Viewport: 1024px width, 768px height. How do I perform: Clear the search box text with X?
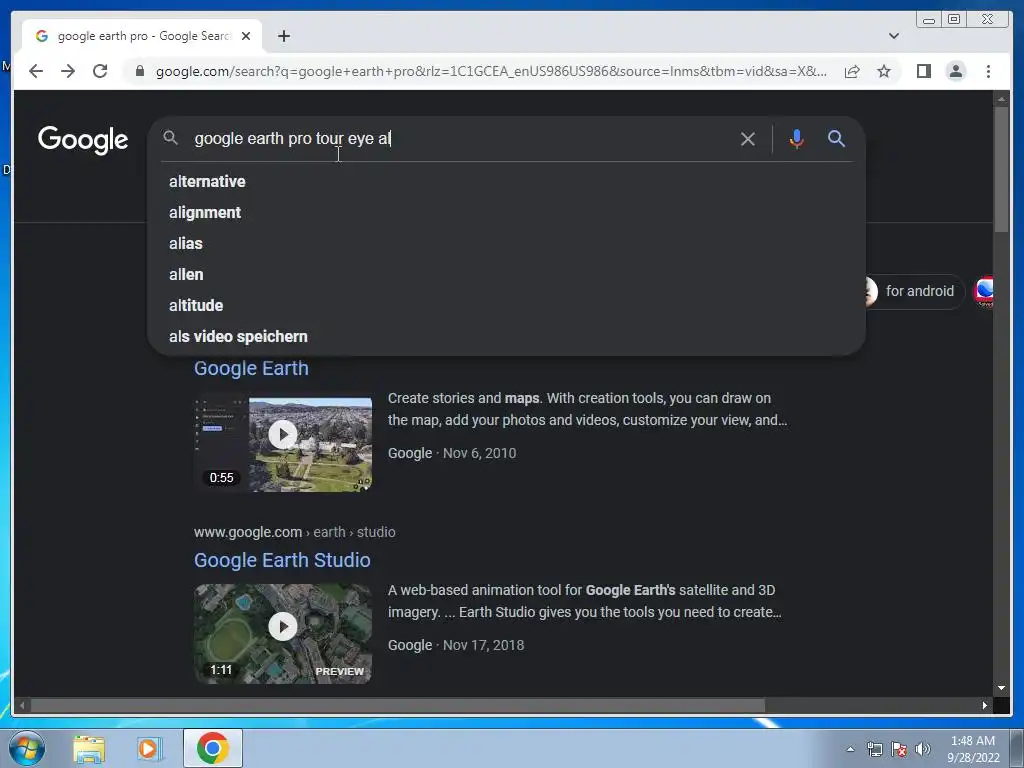[x=748, y=138]
